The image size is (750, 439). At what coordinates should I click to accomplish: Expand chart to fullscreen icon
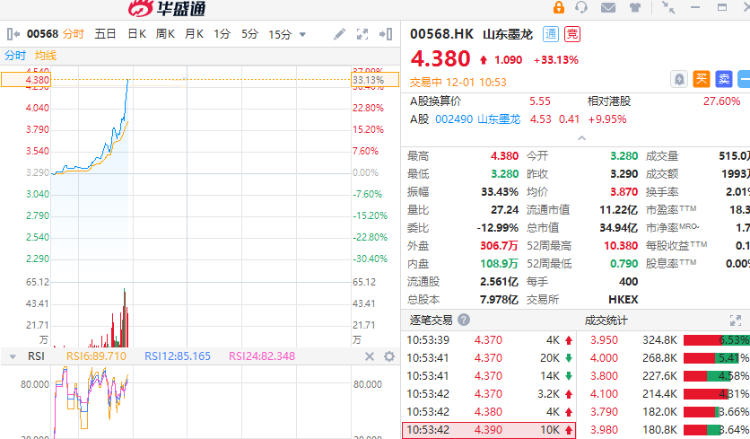[363, 34]
